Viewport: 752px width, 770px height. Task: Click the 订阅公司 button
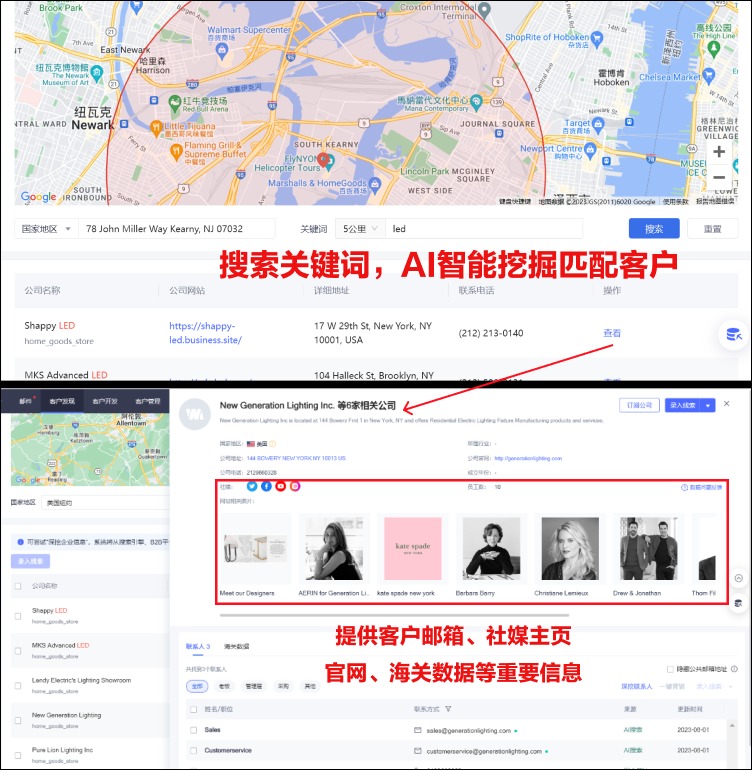639,405
